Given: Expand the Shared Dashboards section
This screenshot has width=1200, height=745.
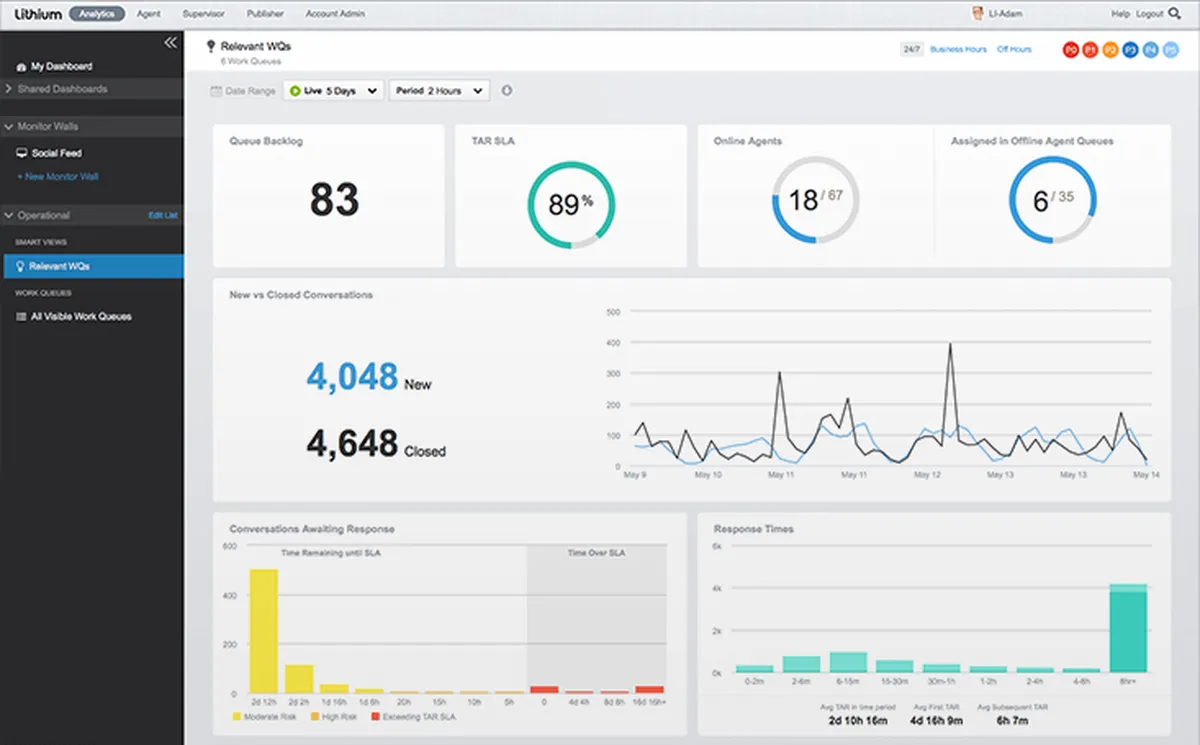Looking at the screenshot, I should (62, 89).
